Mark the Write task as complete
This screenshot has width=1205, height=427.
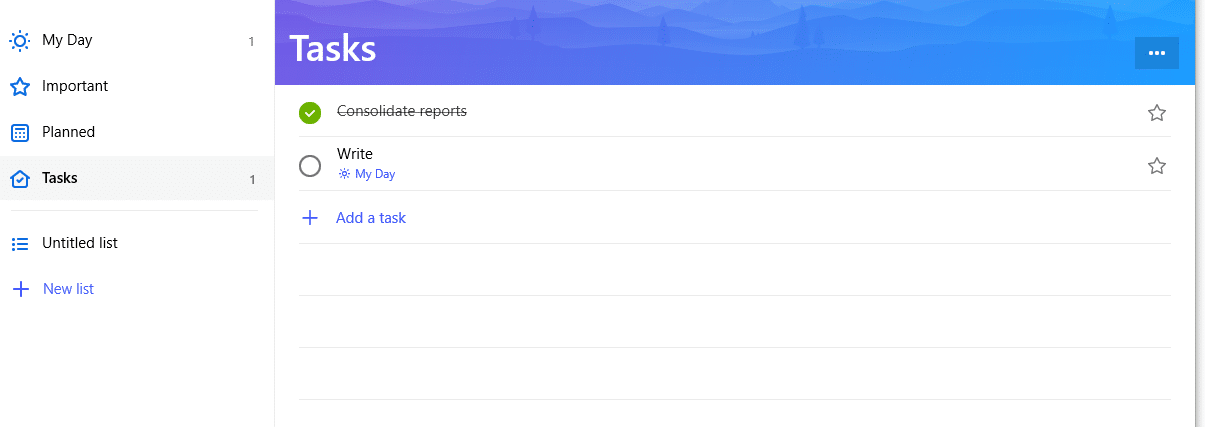[x=310, y=165]
